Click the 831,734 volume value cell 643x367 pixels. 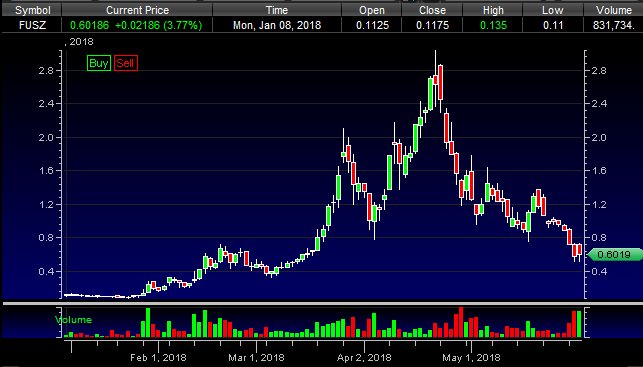(613, 25)
